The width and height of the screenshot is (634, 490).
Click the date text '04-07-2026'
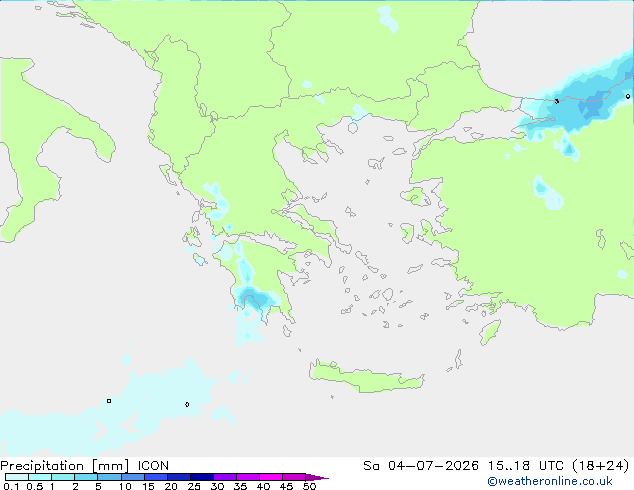(x=433, y=466)
